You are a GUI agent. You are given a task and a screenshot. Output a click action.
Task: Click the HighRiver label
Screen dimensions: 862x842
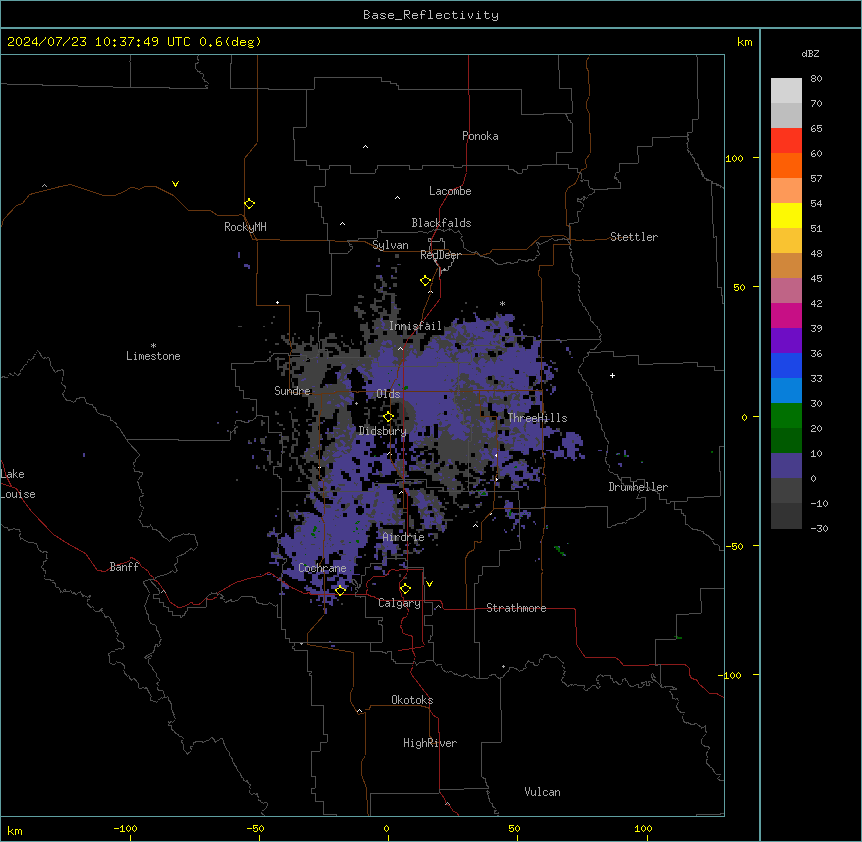[430, 743]
